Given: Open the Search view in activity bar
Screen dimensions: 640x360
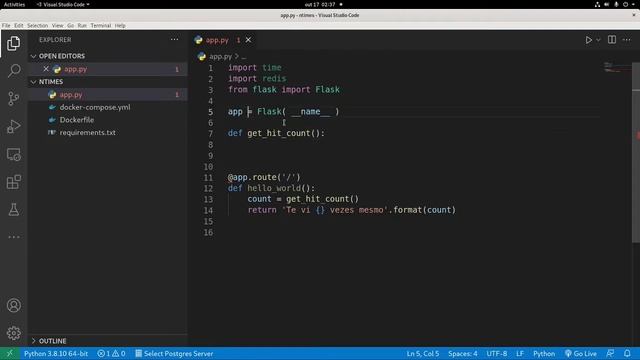Looking at the screenshot, I should (x=13, y=71).
